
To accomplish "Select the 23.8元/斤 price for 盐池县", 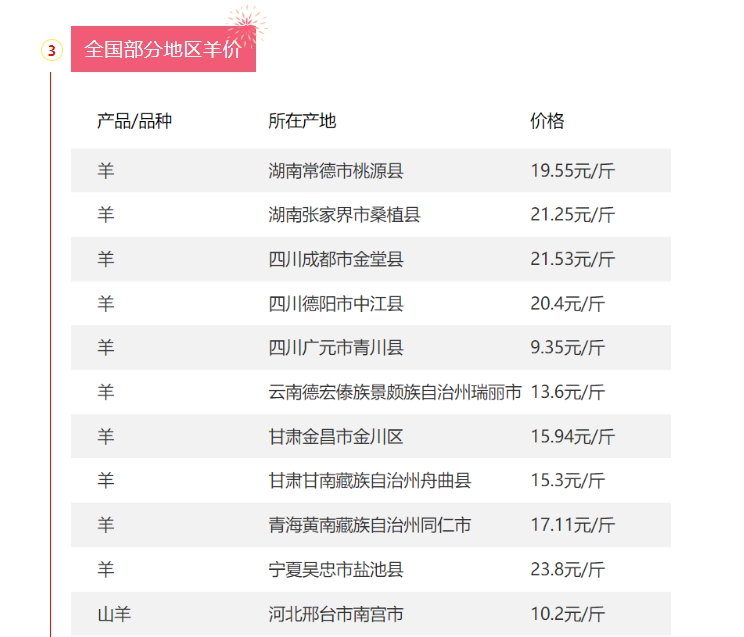I will [x=567, y=570].
